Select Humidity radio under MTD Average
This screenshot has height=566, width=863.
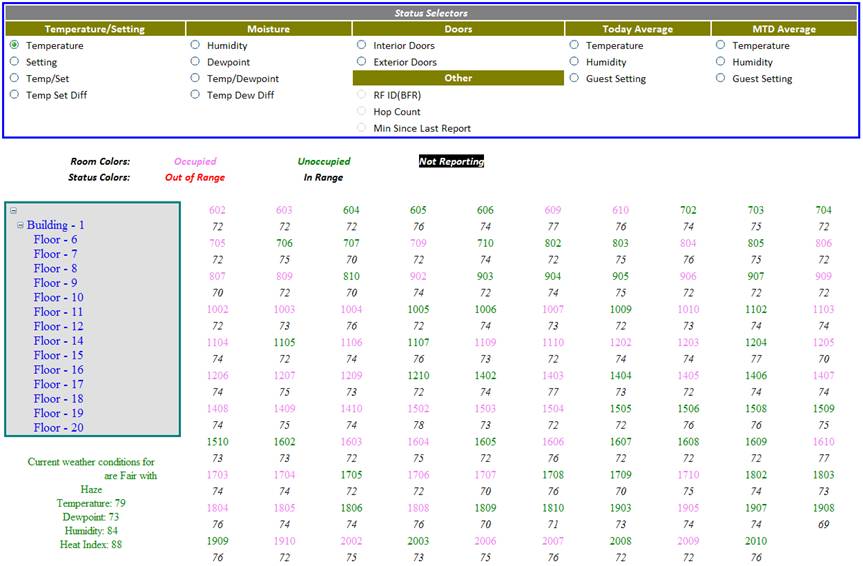point(720,61)
